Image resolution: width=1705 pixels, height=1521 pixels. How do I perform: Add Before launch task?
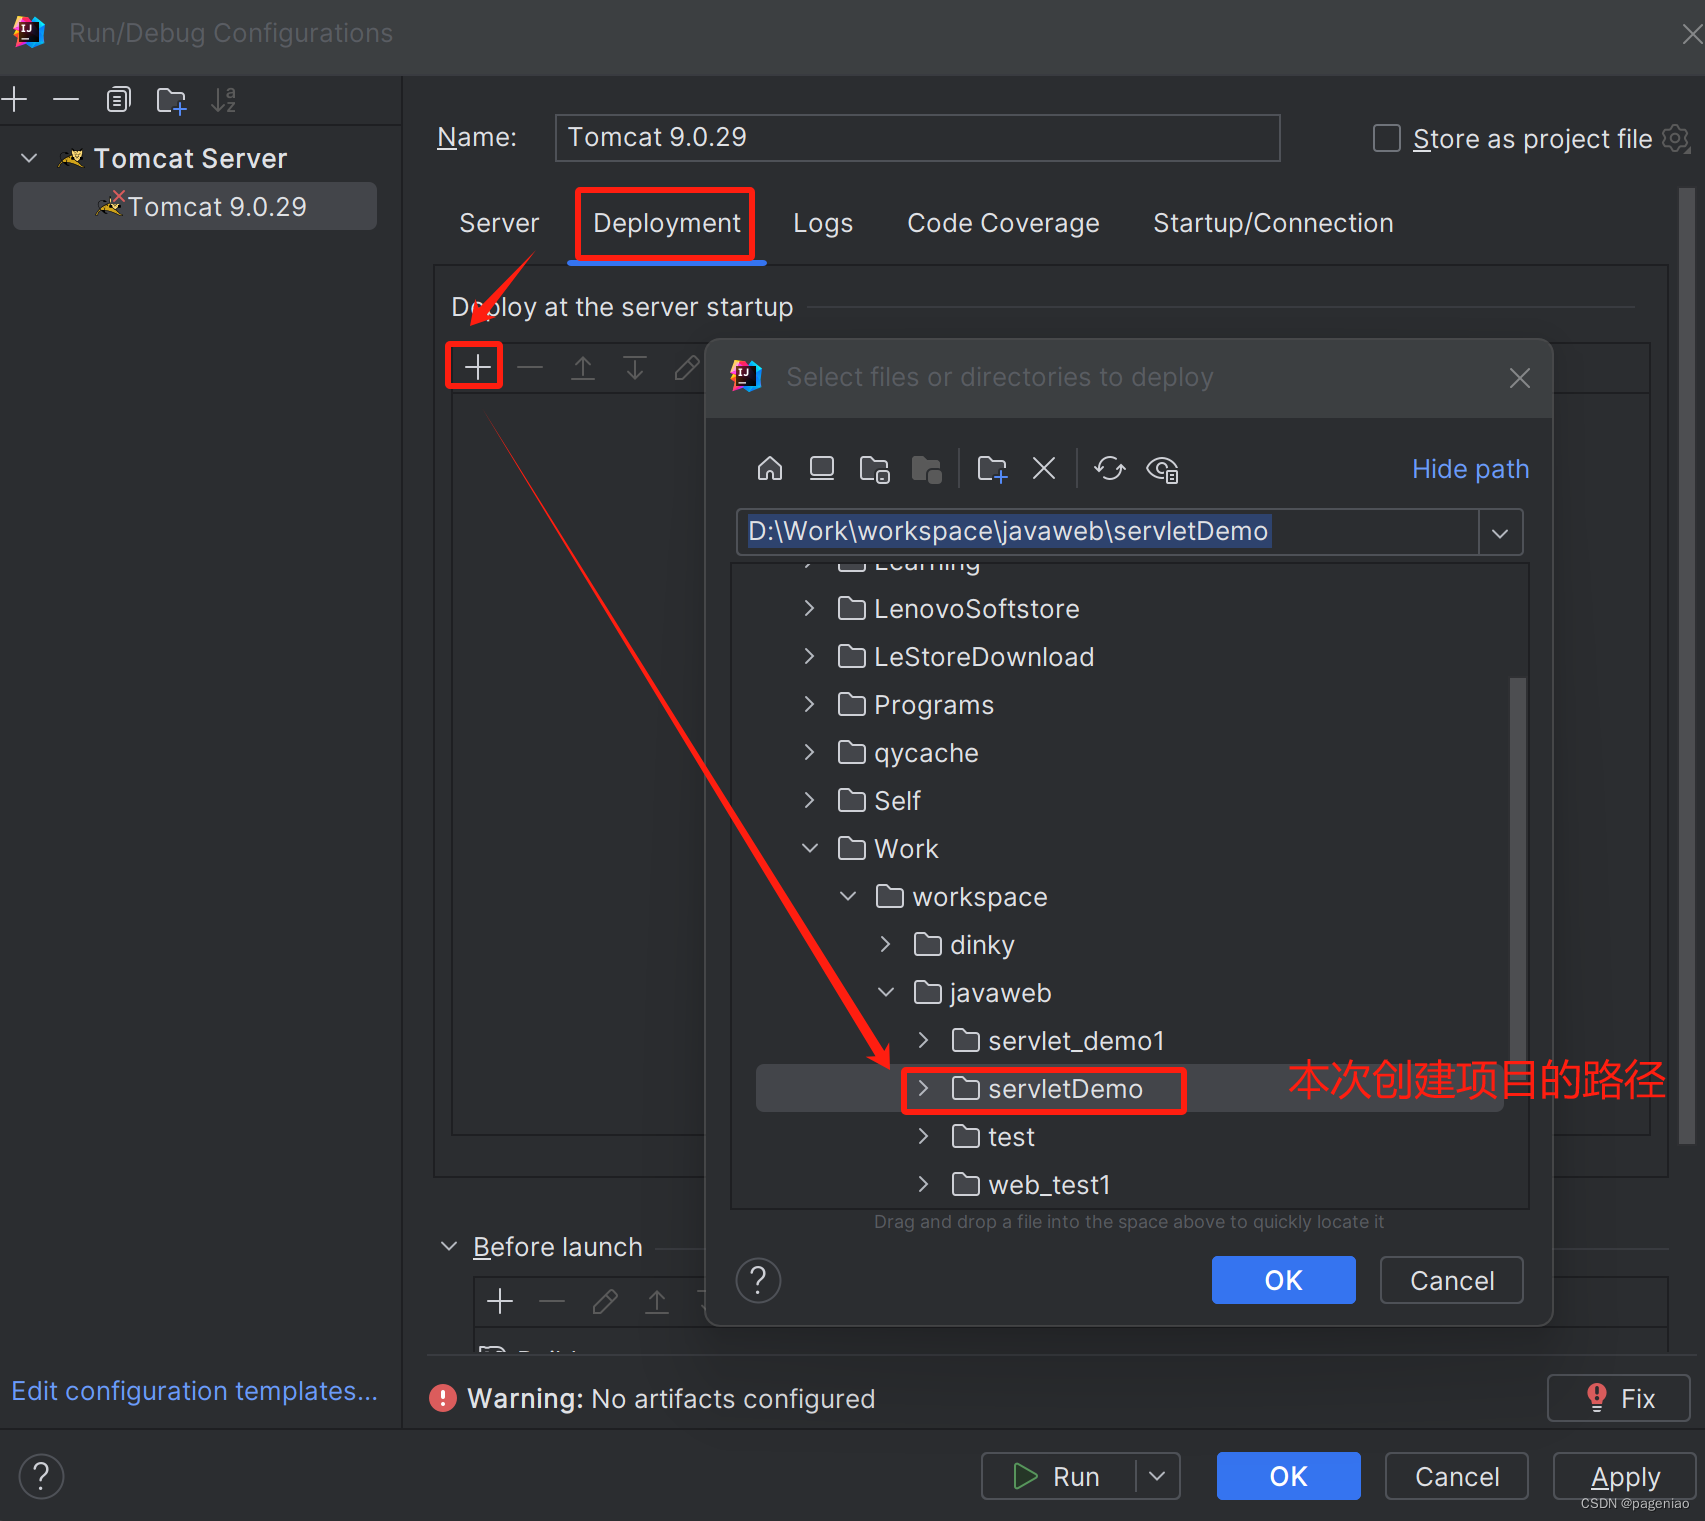pyautogui.click(x=500, y=1301)
